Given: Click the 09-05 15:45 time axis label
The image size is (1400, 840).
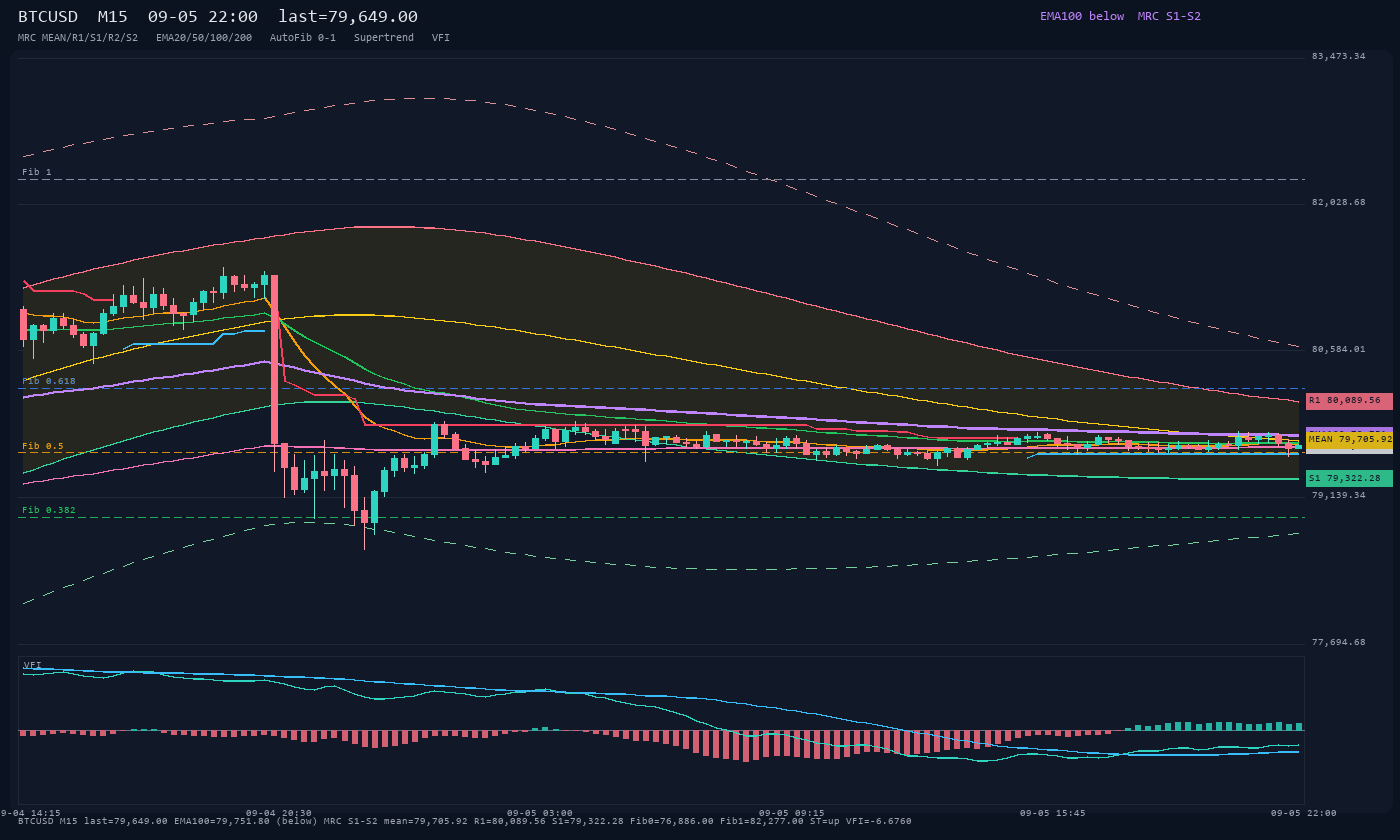Looking at the screenshot, I should [1053, 813].
